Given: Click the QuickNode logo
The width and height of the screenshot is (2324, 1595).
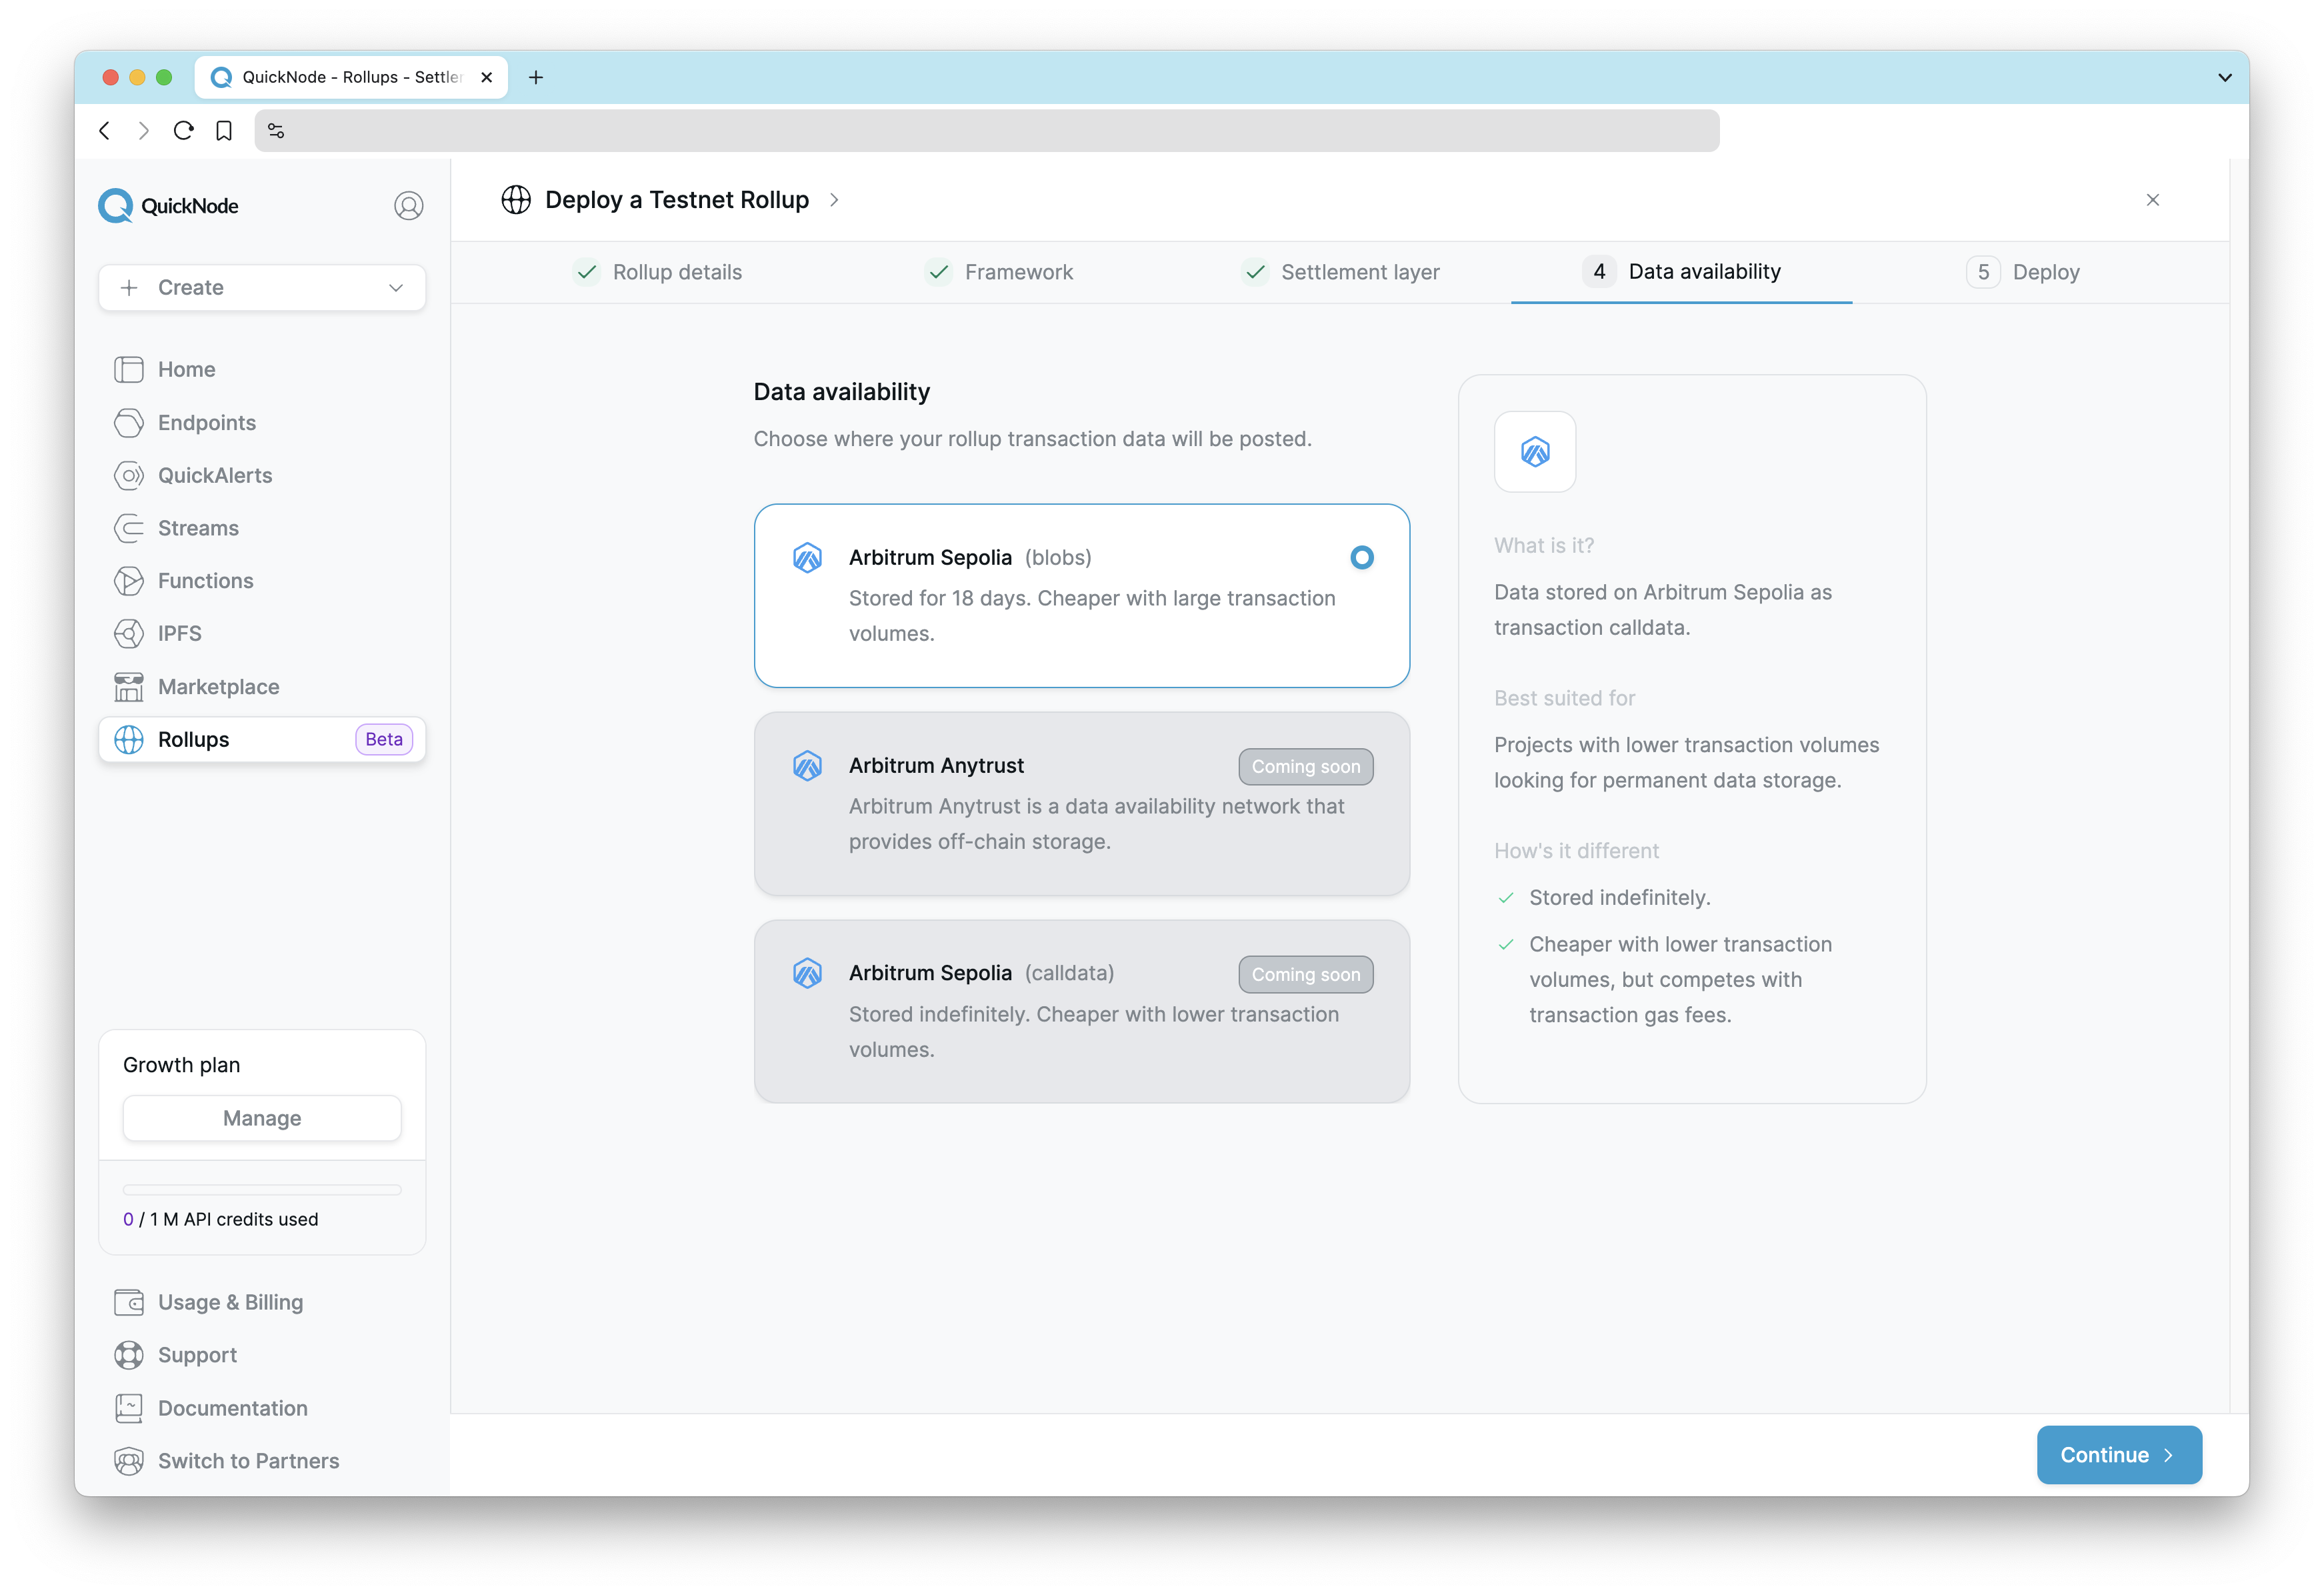Looking at the screenshot, I should pos(168,206).
